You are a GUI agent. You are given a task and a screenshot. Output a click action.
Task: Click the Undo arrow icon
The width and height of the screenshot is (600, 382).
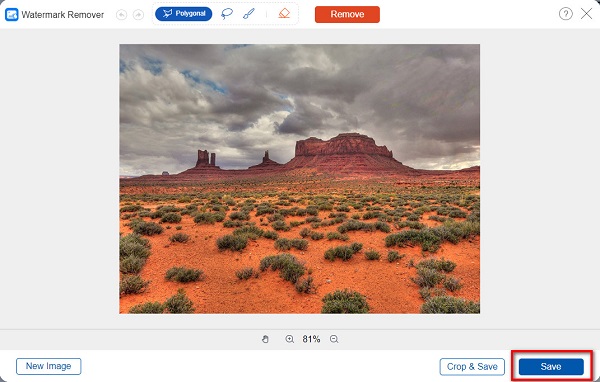click(x=121, y=15)
